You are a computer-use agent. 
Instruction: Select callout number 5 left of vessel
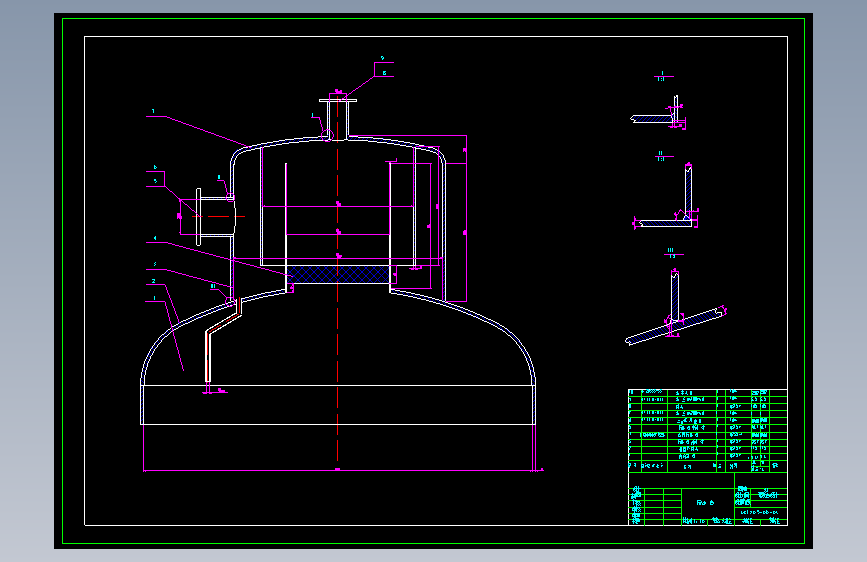coord(155,181)
